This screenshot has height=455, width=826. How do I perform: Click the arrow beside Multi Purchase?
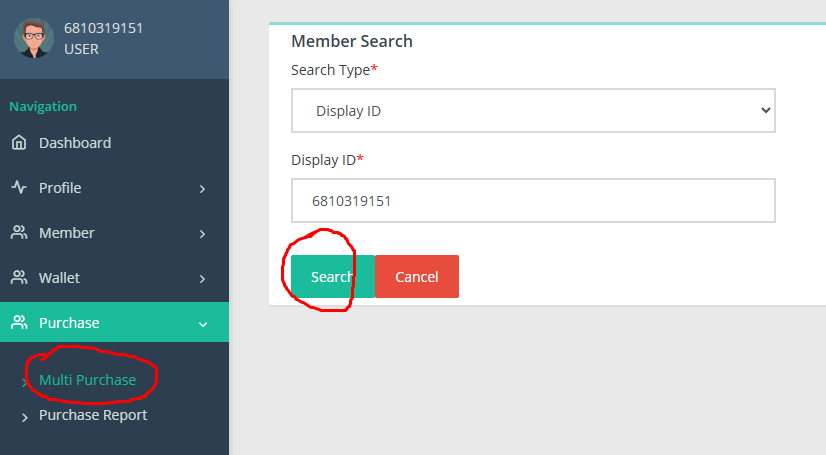click(x=25, y=382)
